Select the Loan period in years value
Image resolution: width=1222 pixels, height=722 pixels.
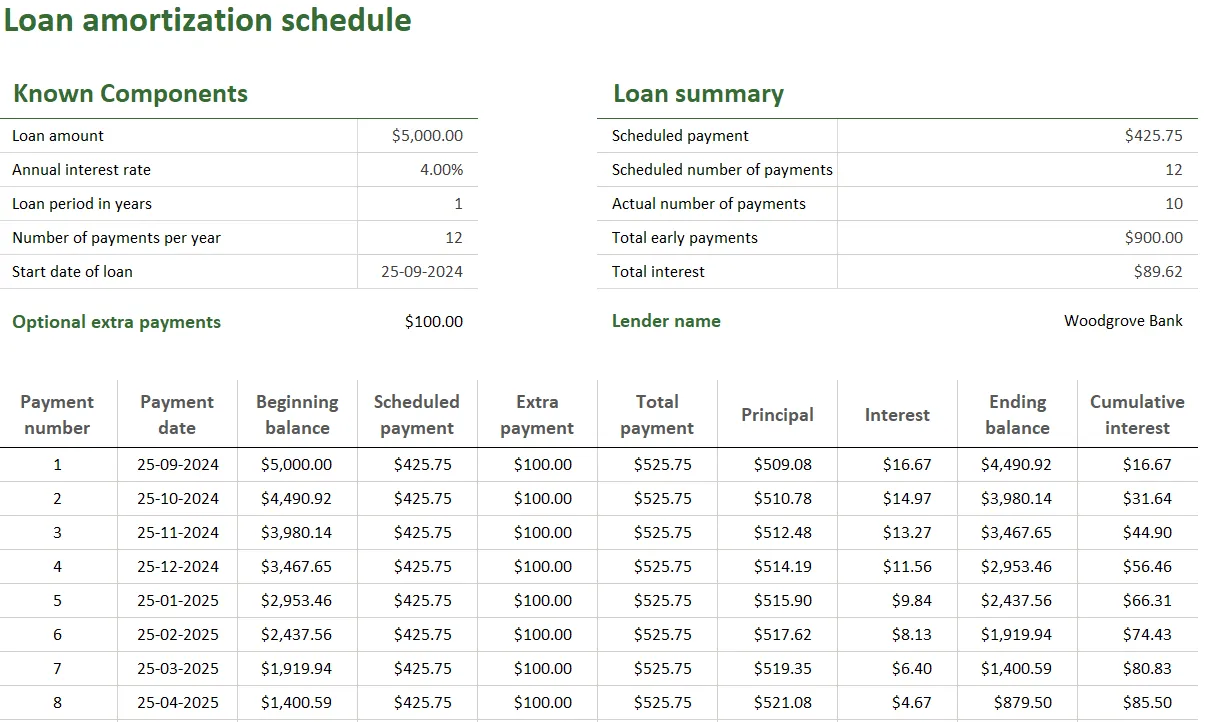pos(418,204)
